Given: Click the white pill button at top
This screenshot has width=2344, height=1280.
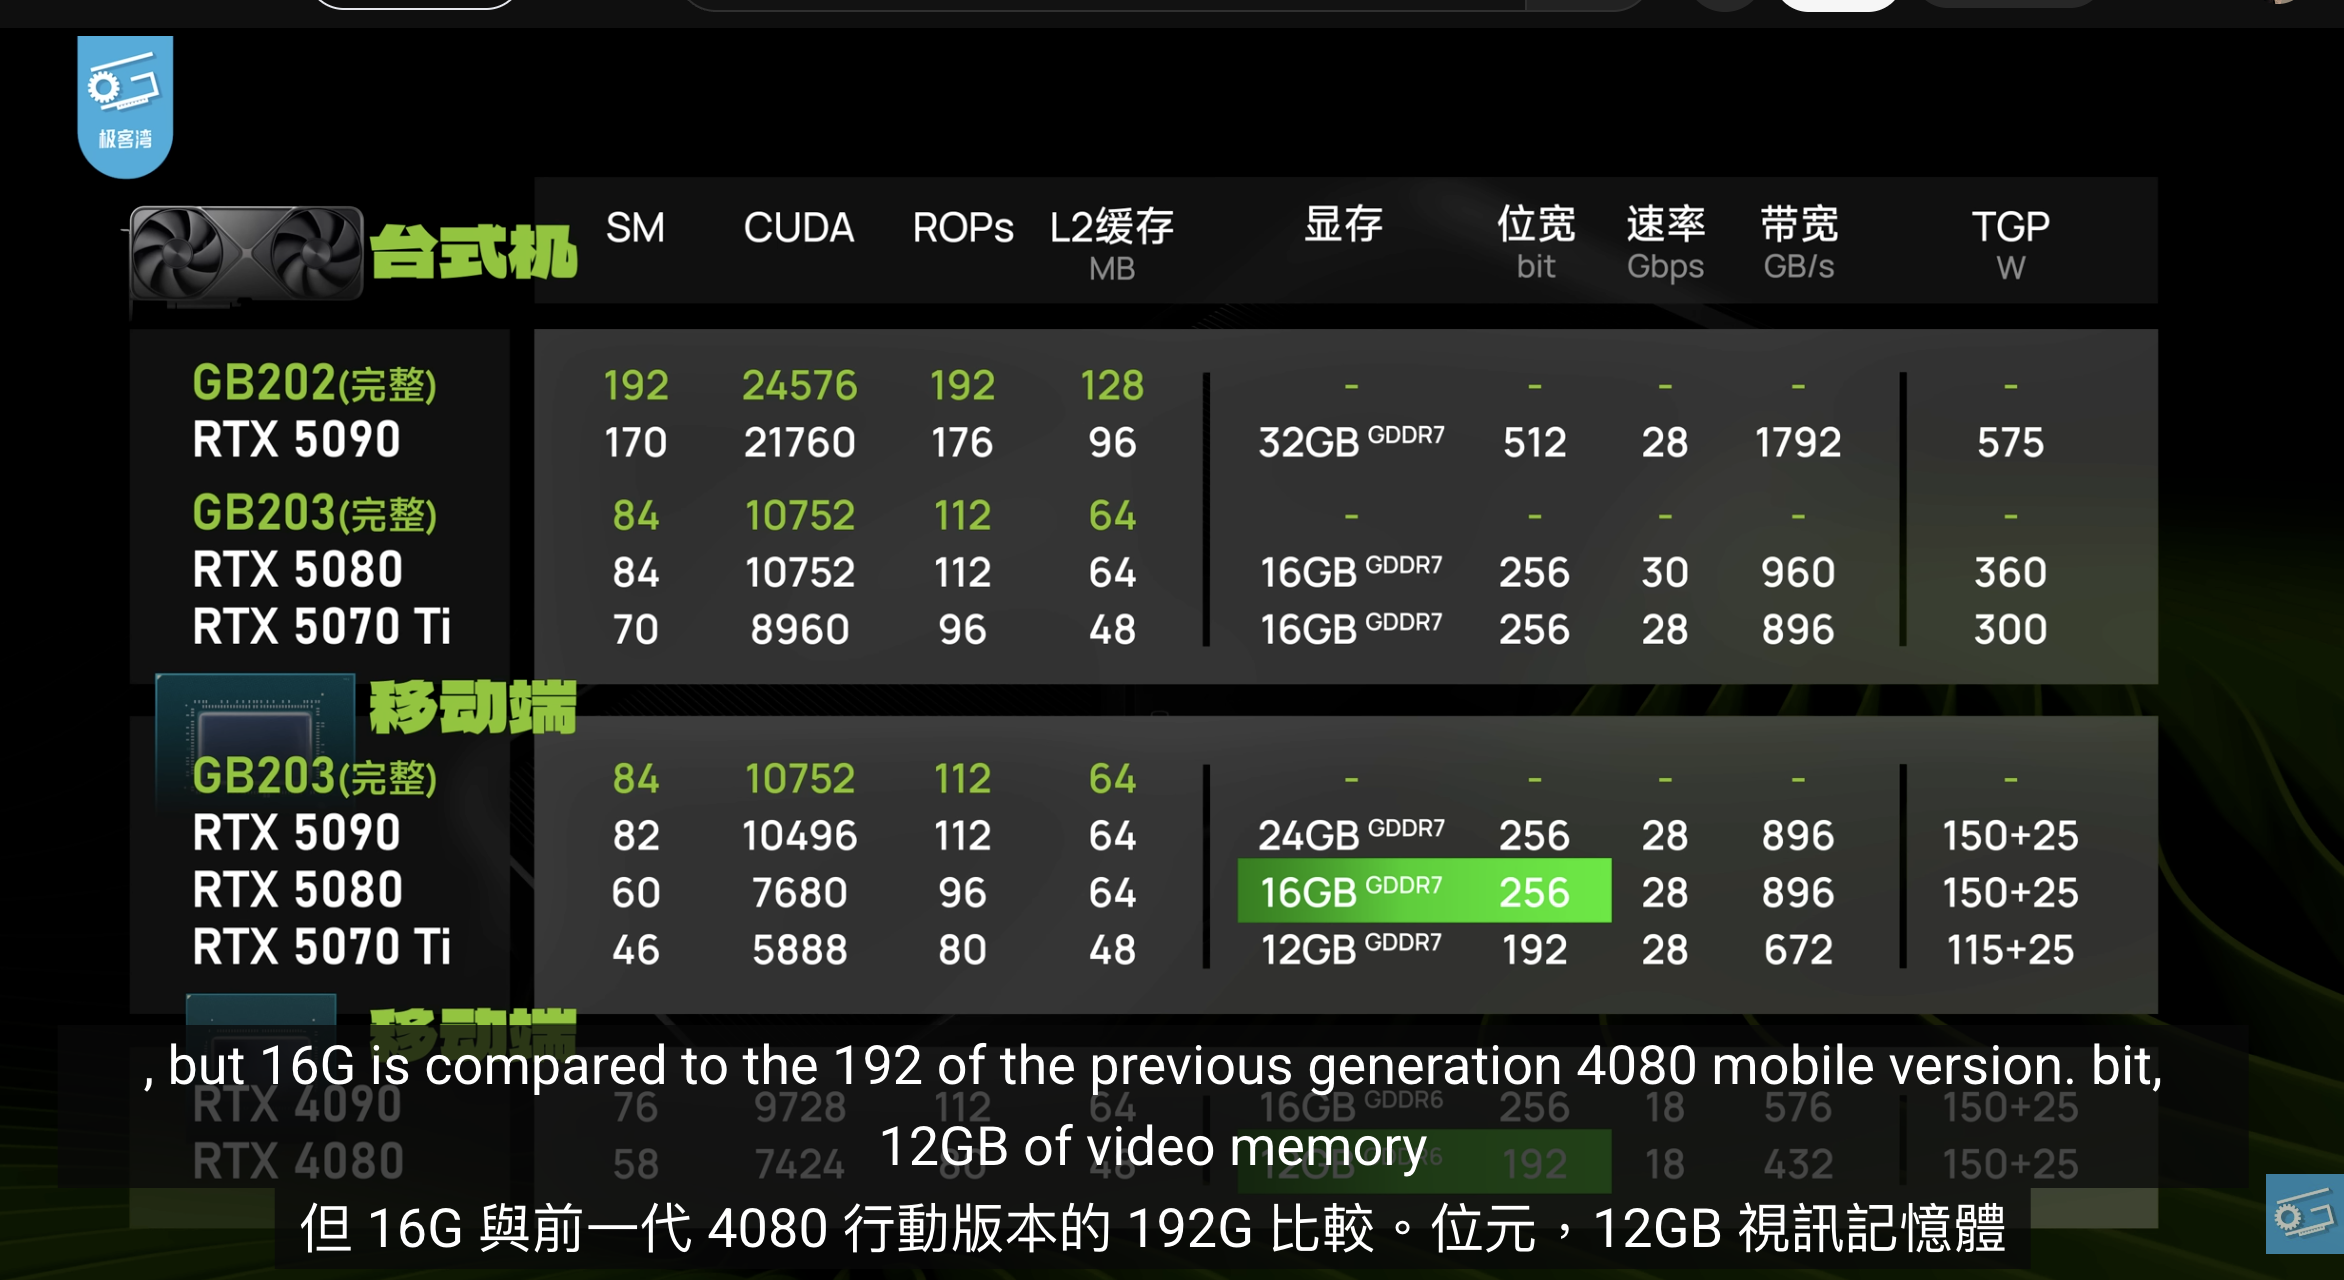Looking at the screenshot, I should coord(1837,4).
